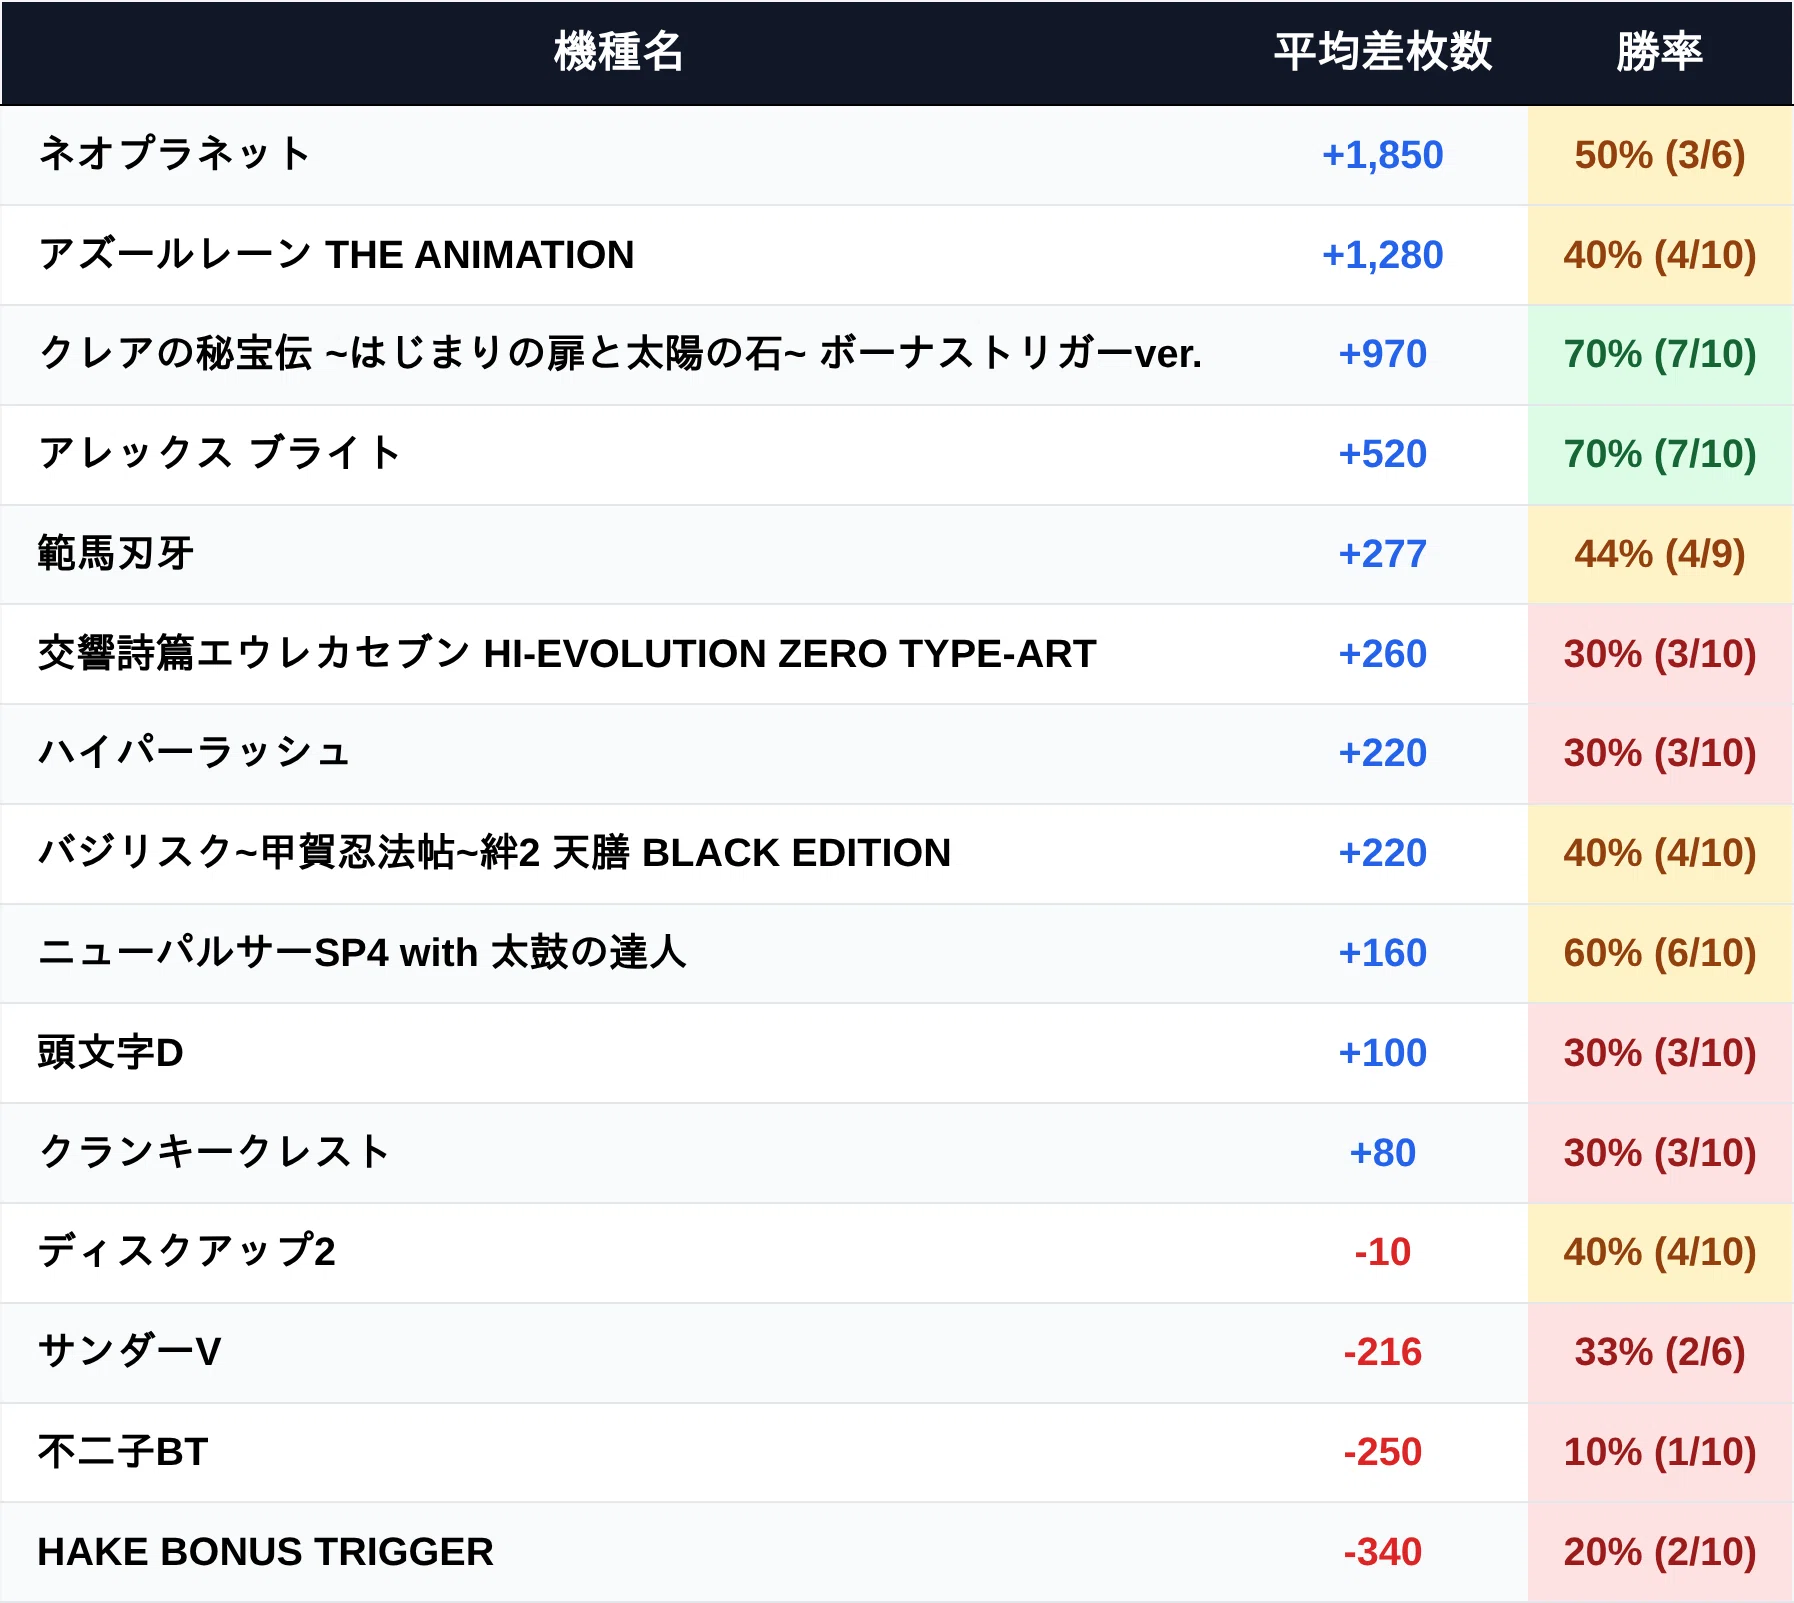The width and height of the screenshot is (1794, 1603).
Task: Click the +260 value cell
Action: 1382,654
